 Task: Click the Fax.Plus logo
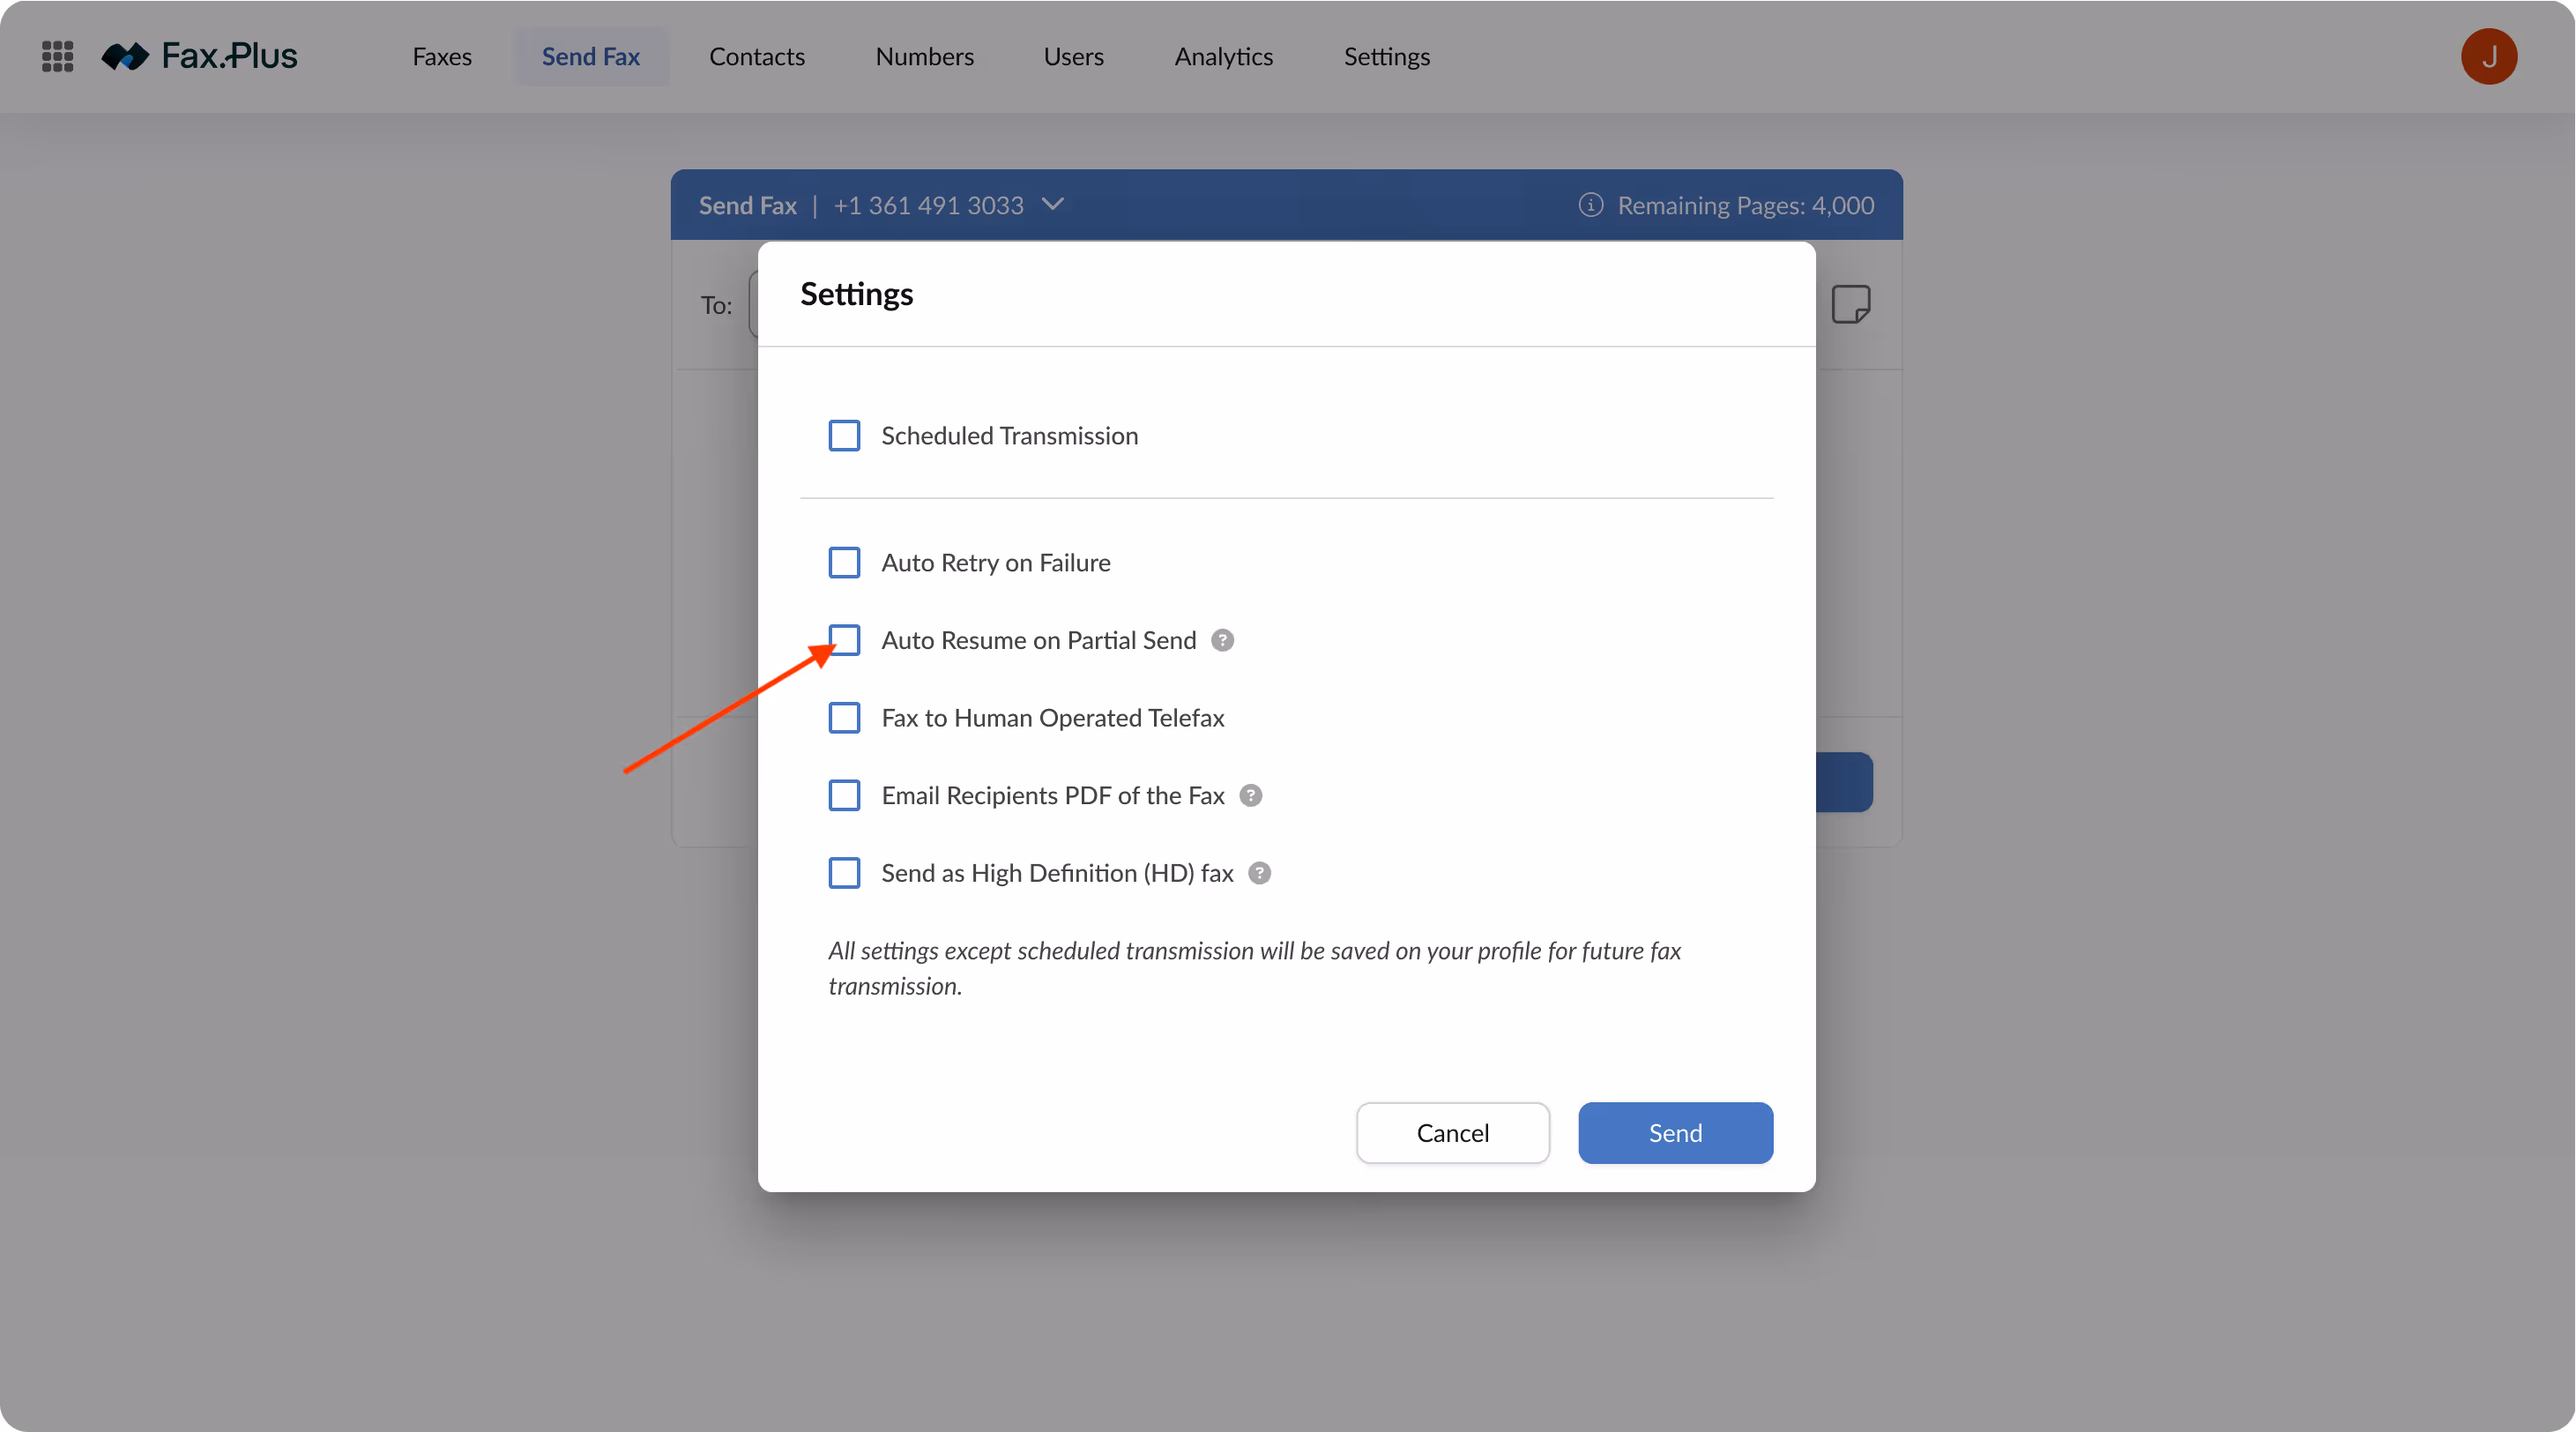click(x=200, y=56)
